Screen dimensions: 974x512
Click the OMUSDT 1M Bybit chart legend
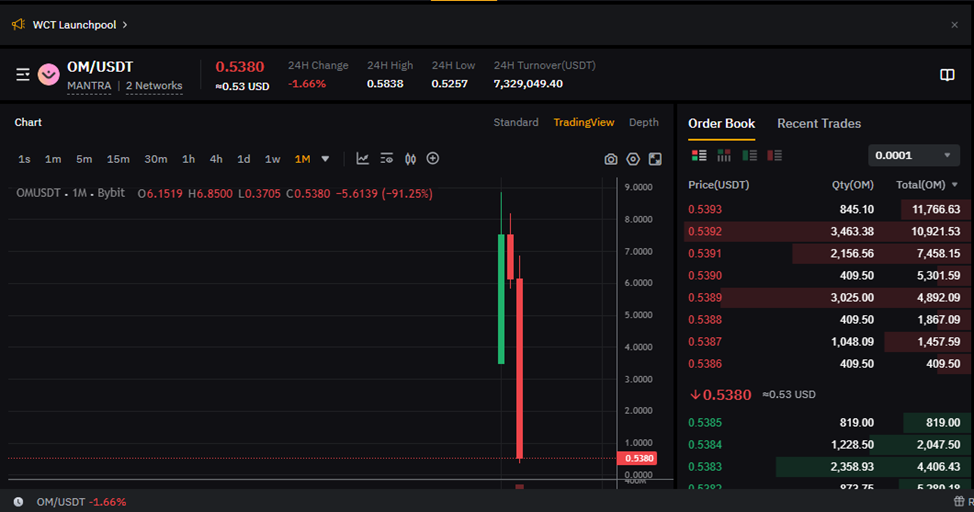pos(70,193)
